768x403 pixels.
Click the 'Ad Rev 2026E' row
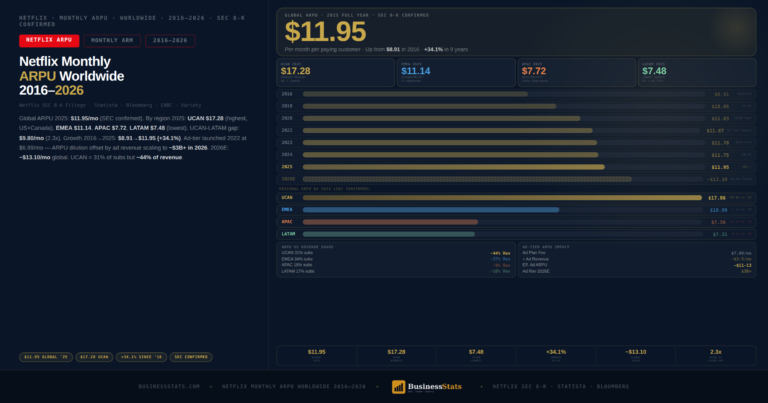click(x=636, y=271)
